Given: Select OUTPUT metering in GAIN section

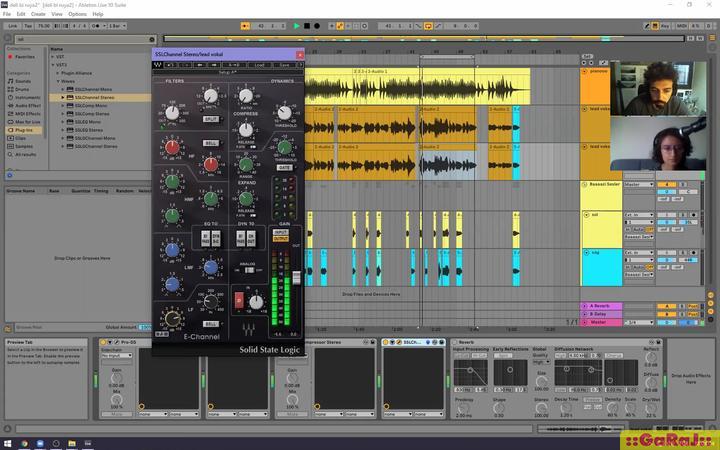Looking at the screenshot, I should (281, 239).
